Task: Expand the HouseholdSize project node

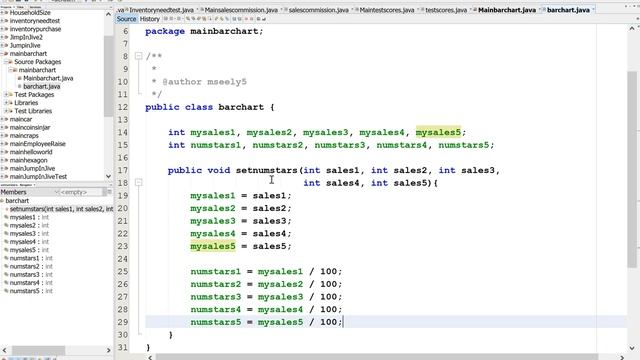Action: coord(2,13)
